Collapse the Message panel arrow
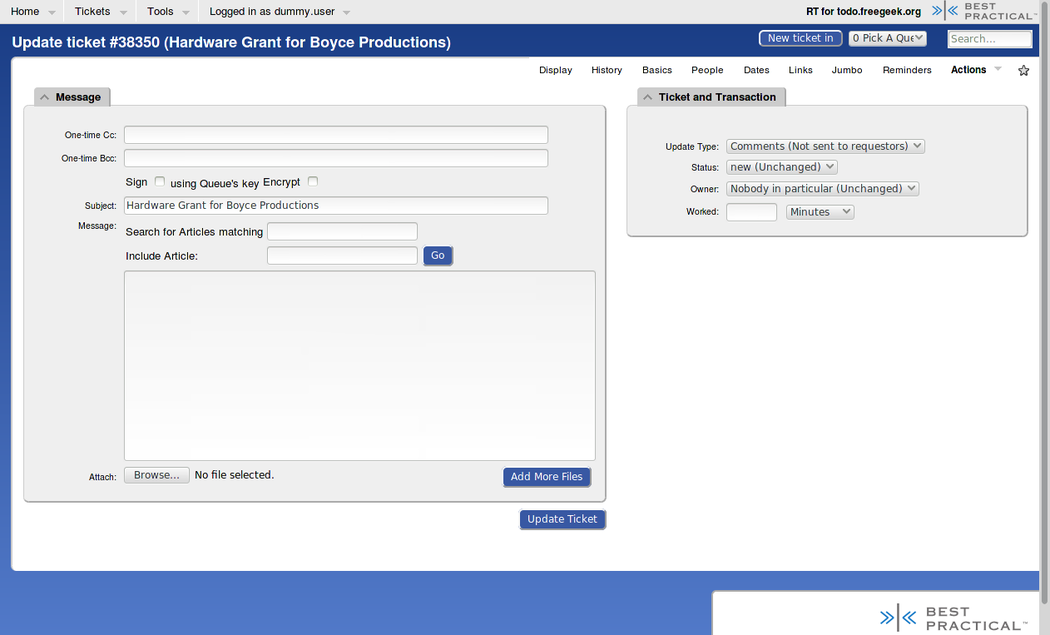 tap(45, 97)
